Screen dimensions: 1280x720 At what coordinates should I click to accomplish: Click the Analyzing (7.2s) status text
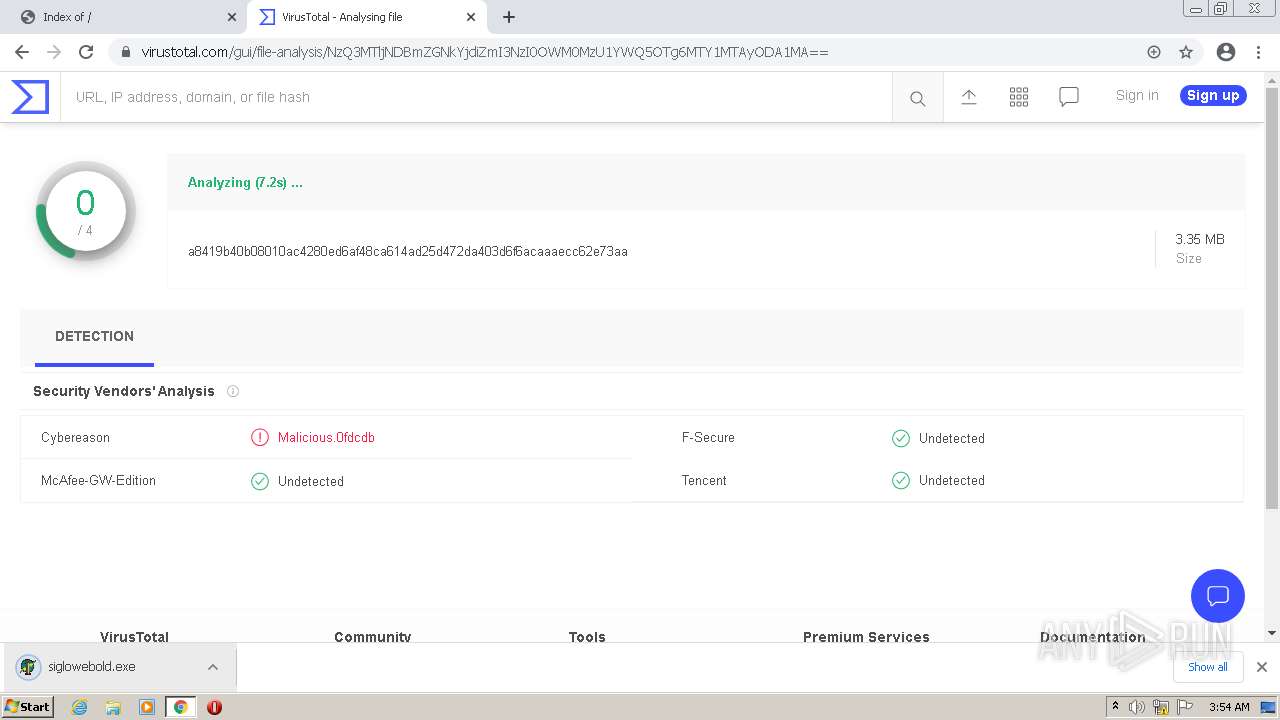click(x=245, y=182)
